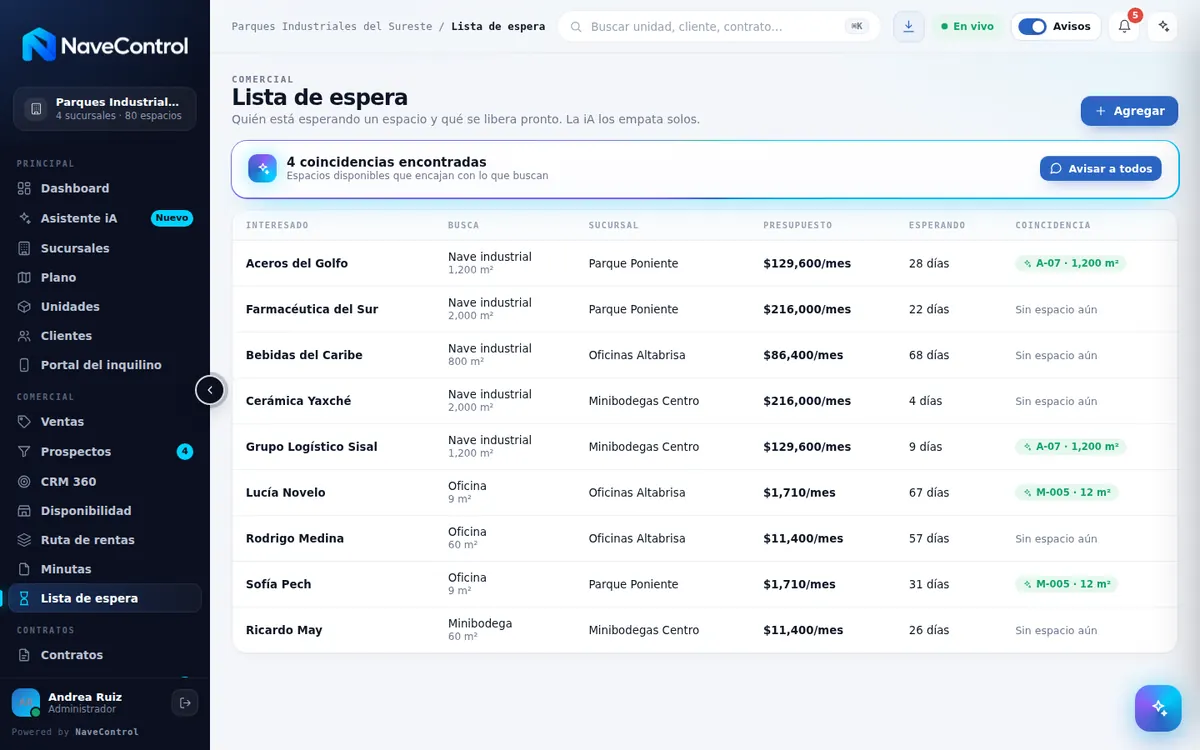Screen dimensions: 1200x750
Task: Click the Ventas tag icon
Action: 25,422
